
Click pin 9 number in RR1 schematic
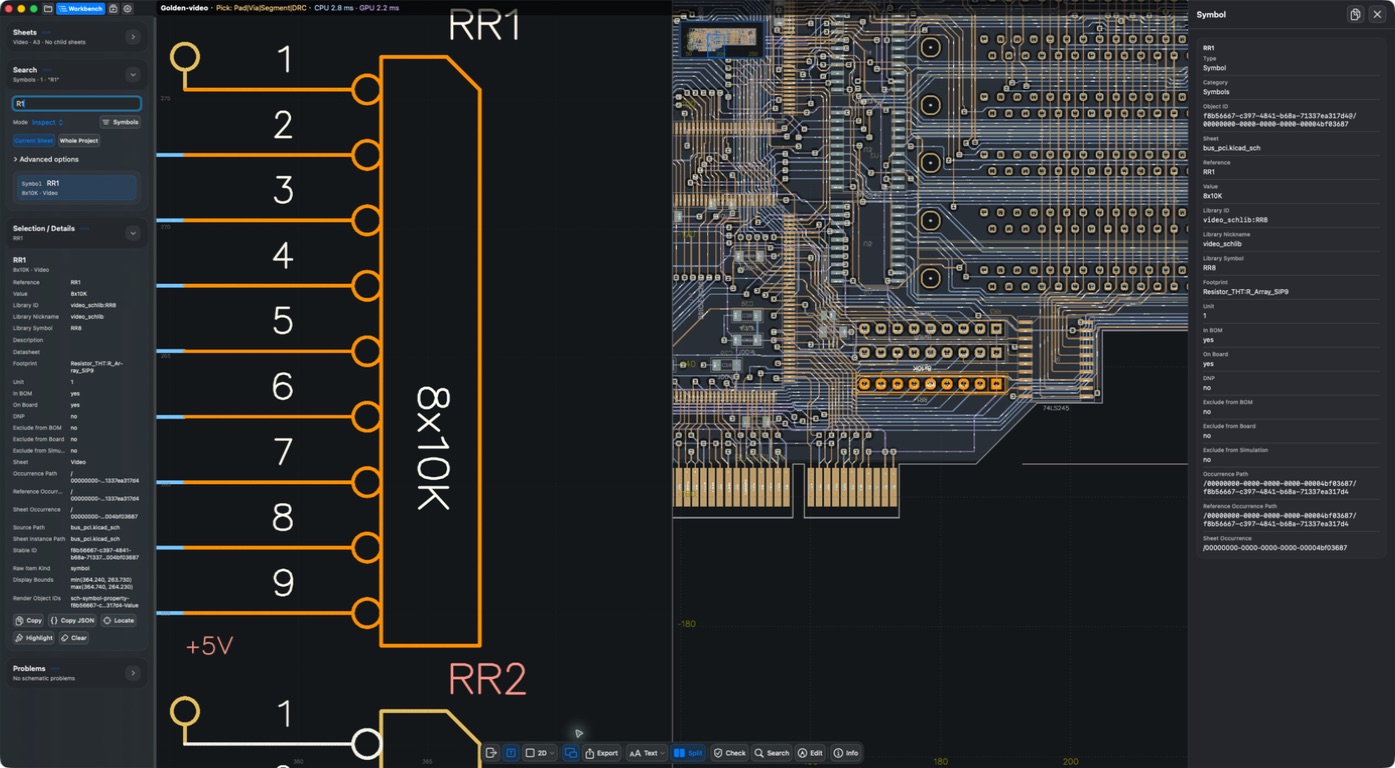pos(283,583)
